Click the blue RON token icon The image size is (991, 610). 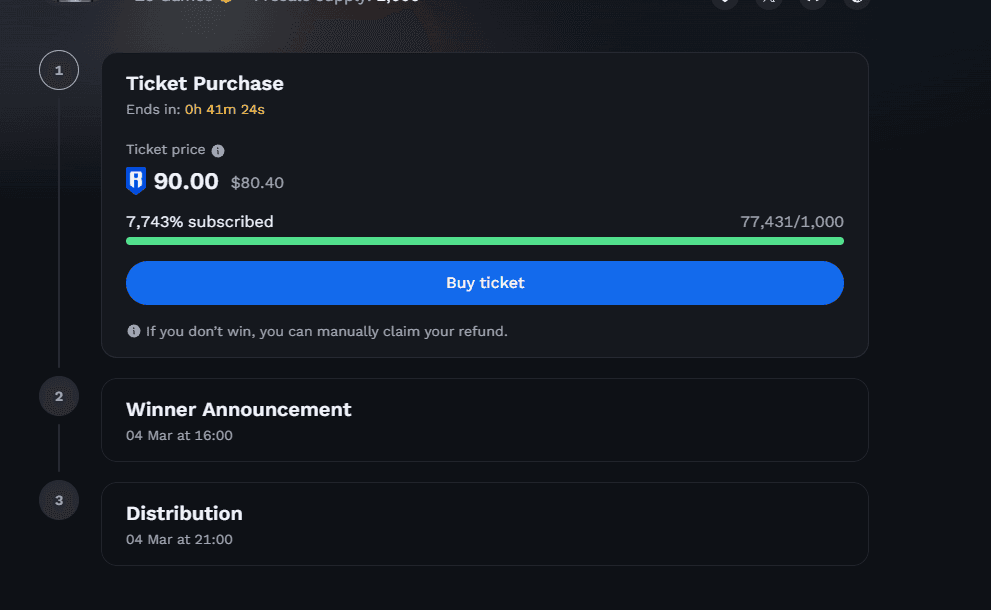point(136,181)
